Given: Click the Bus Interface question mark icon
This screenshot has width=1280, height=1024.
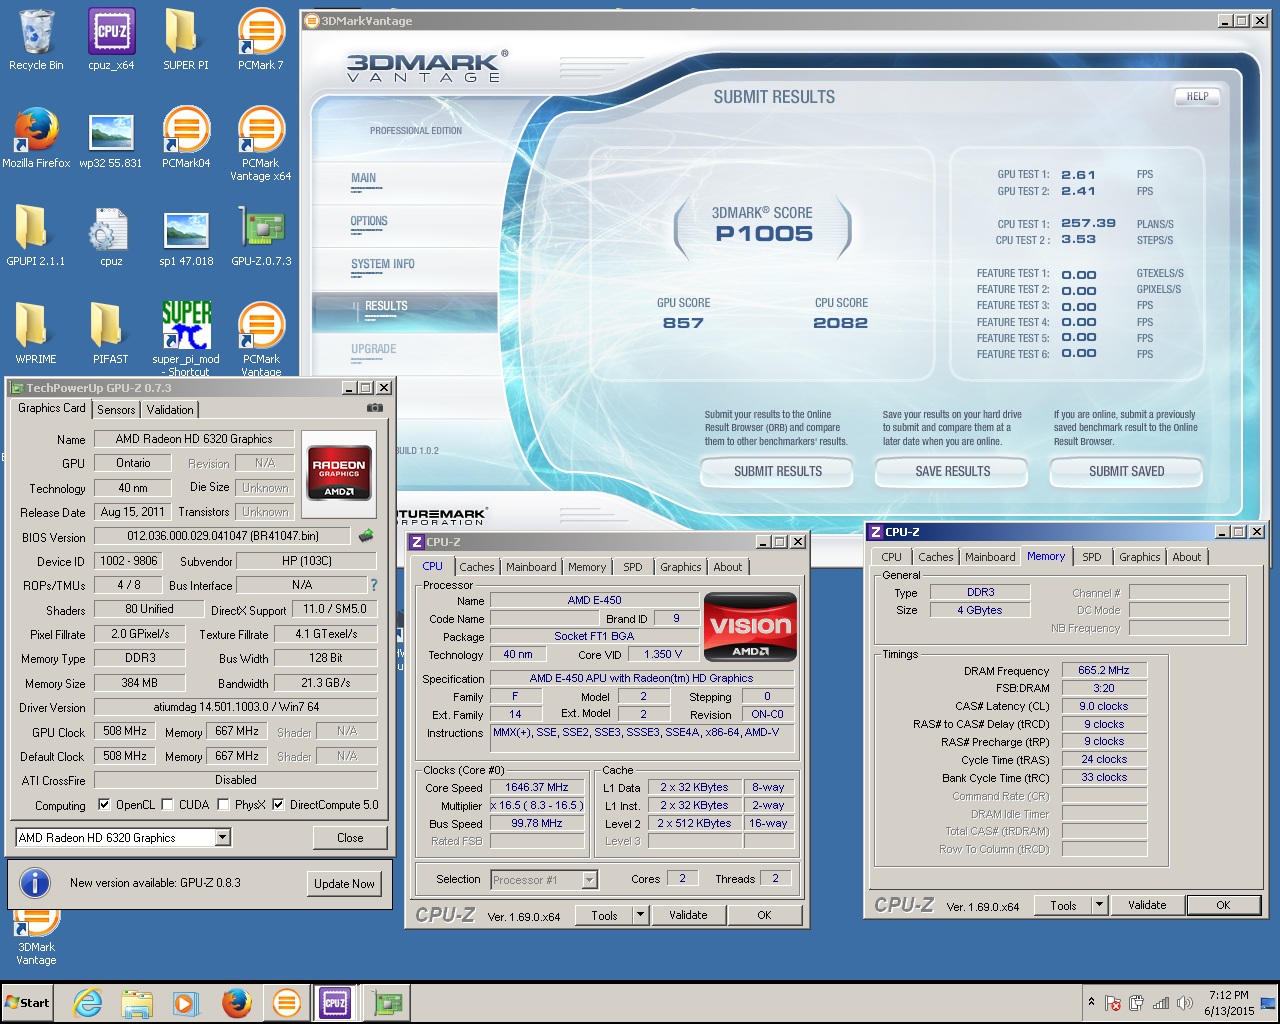Looking at the screenshot, I should [374, 585].
